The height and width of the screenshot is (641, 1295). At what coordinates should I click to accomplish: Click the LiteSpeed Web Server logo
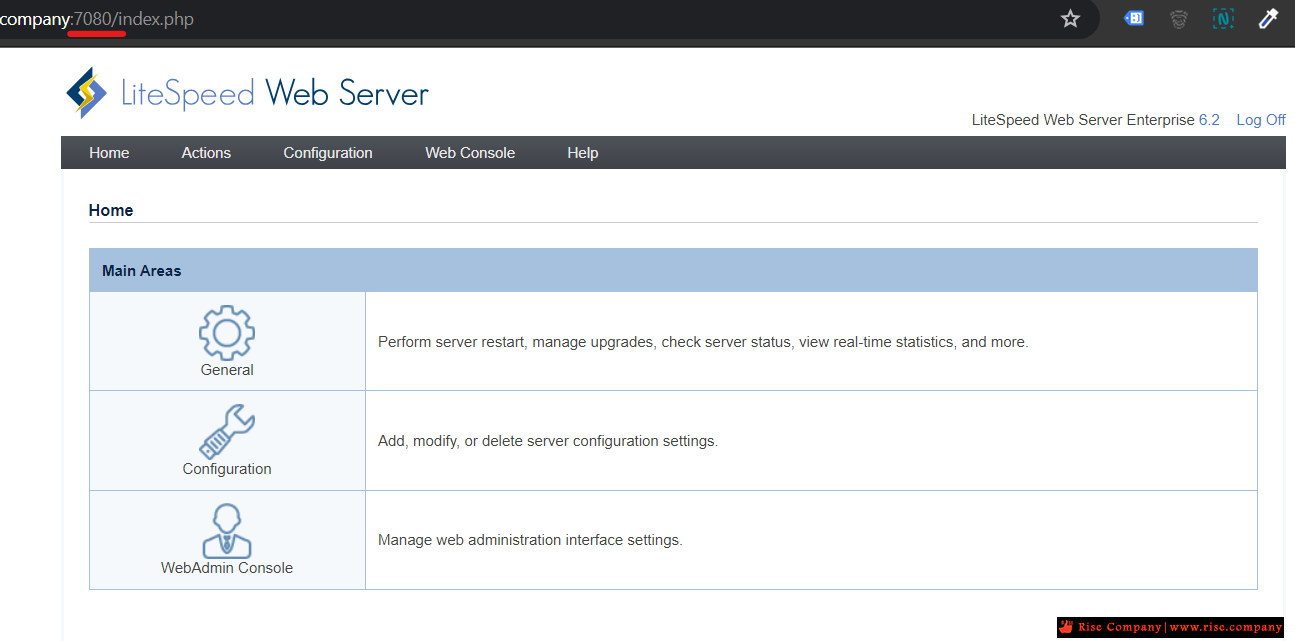(247, 93)
